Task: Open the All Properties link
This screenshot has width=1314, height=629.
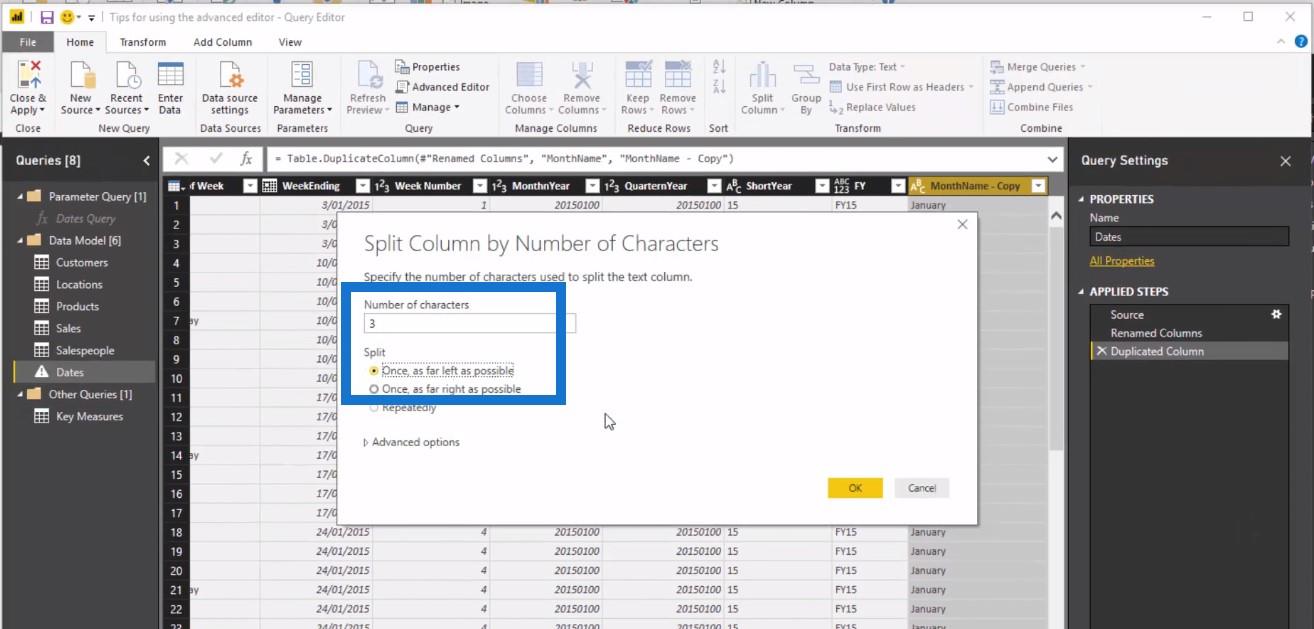Action: 1122,261
